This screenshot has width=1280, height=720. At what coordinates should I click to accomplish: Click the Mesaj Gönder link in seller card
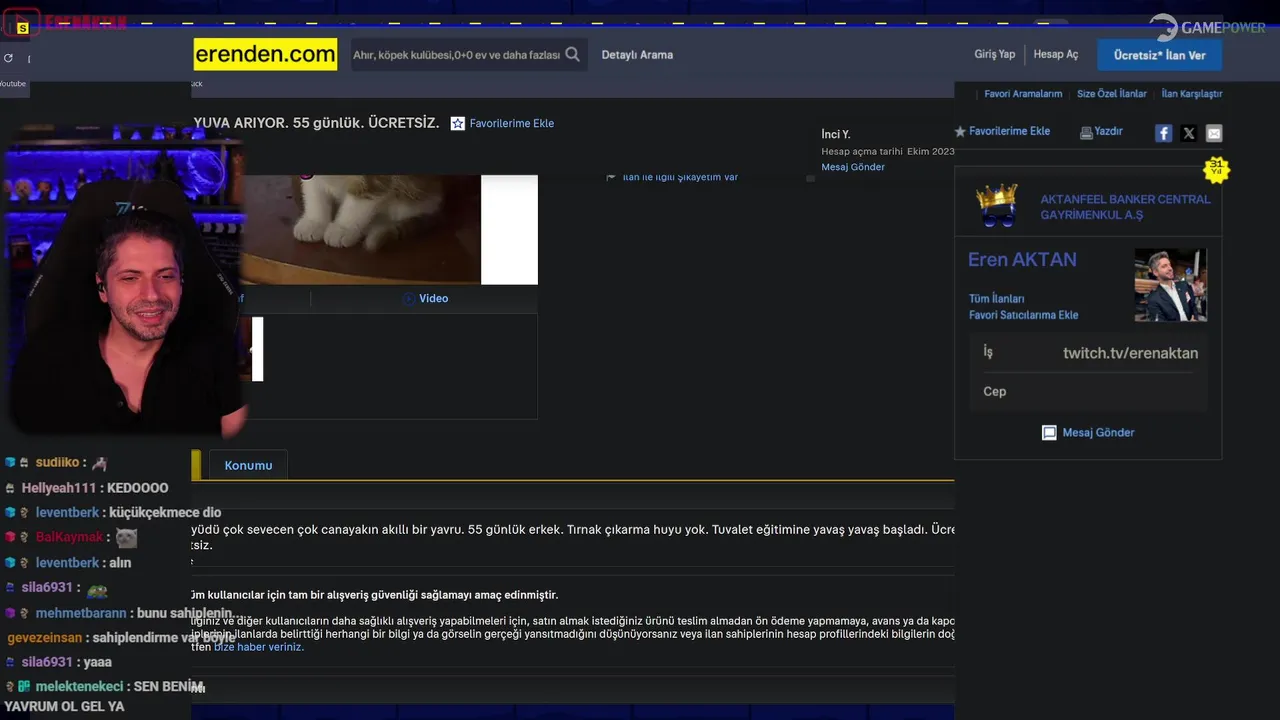click(x=1098, y=433)
